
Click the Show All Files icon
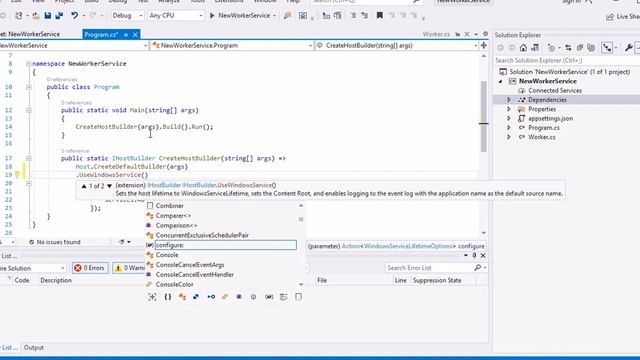click(x=591, y=48)
